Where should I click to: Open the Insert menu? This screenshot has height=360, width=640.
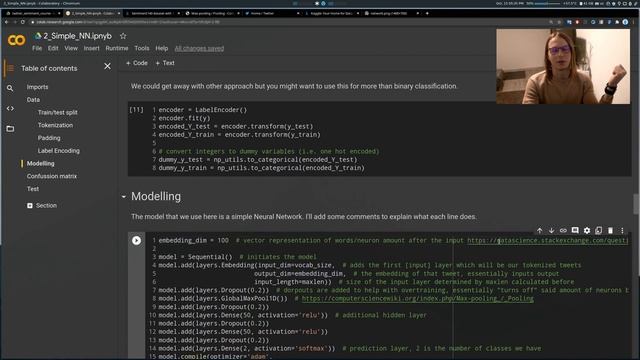coord(91,48)
